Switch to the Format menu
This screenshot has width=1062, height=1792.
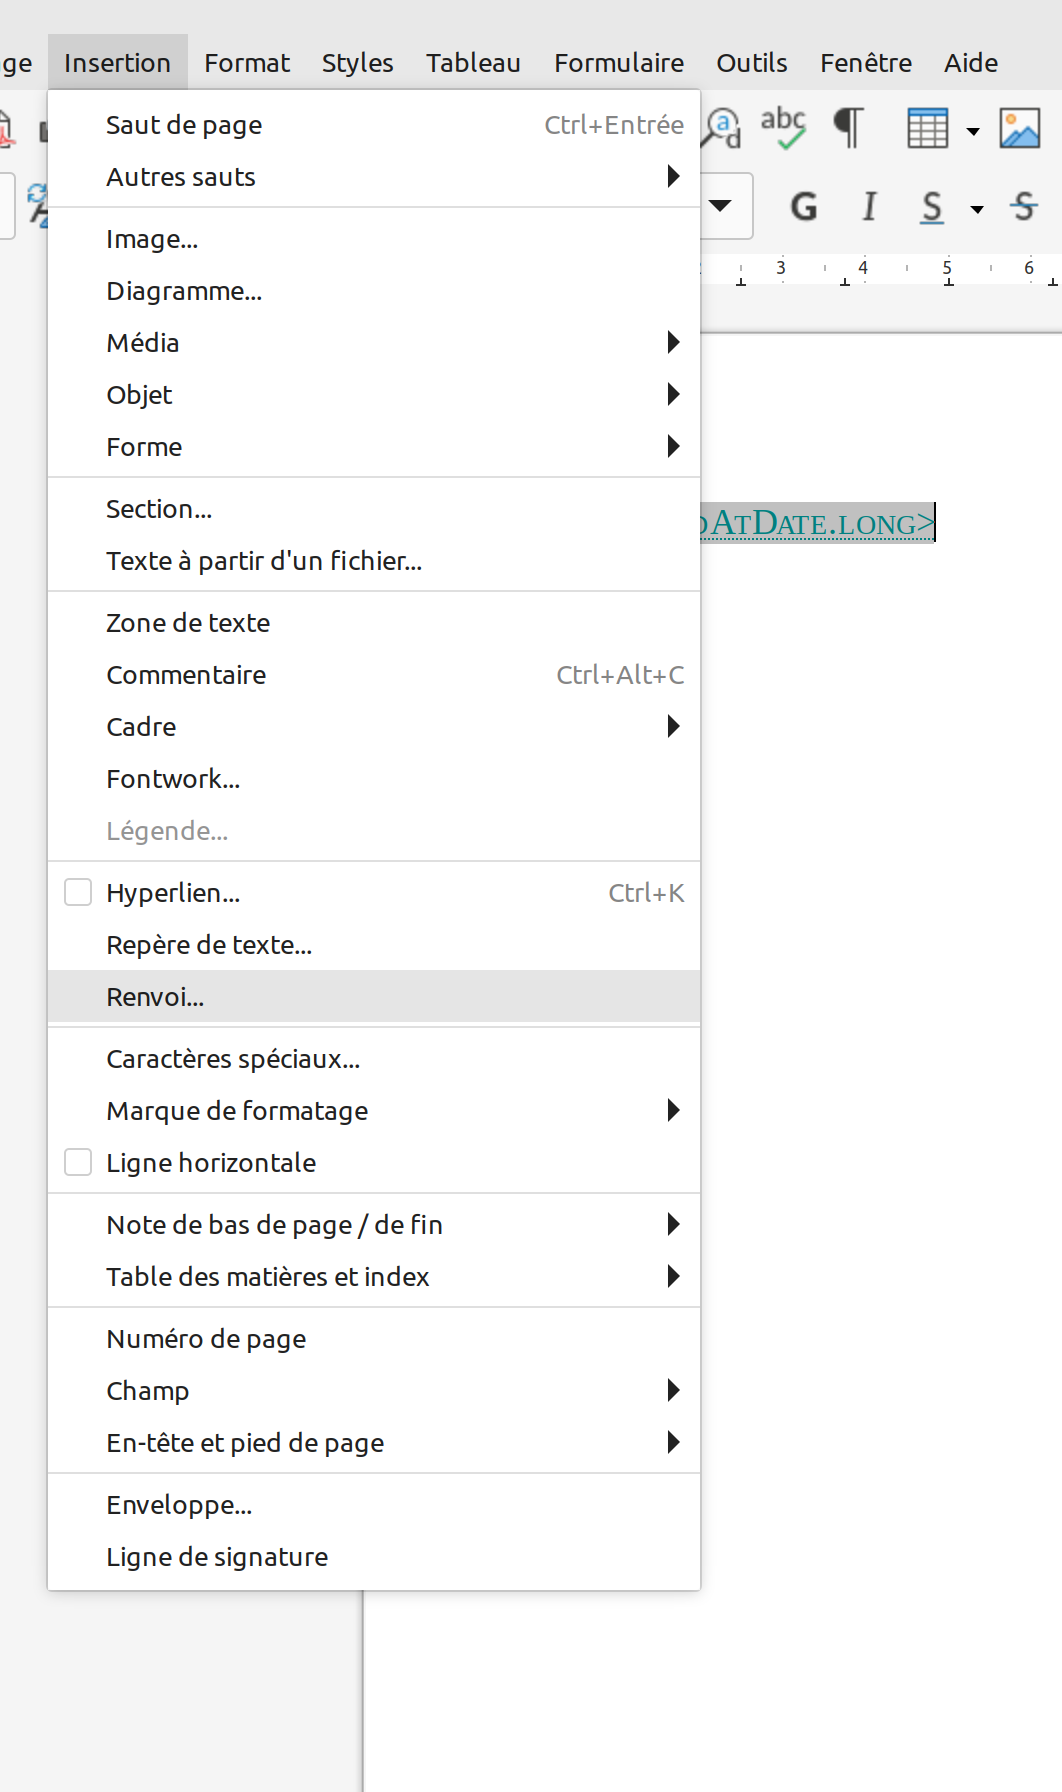point(246,62)
